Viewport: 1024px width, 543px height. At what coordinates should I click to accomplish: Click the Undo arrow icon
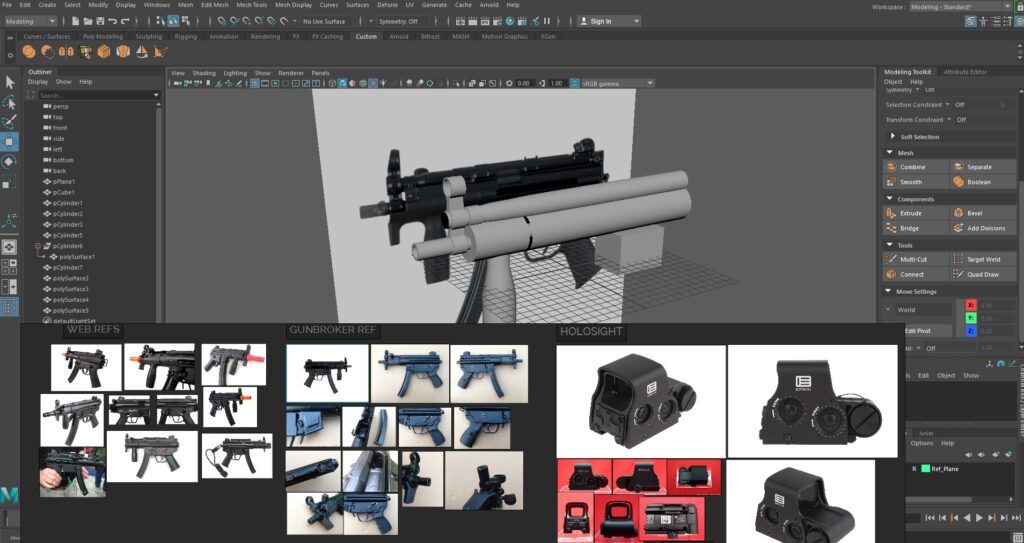(x=112, y=22)
